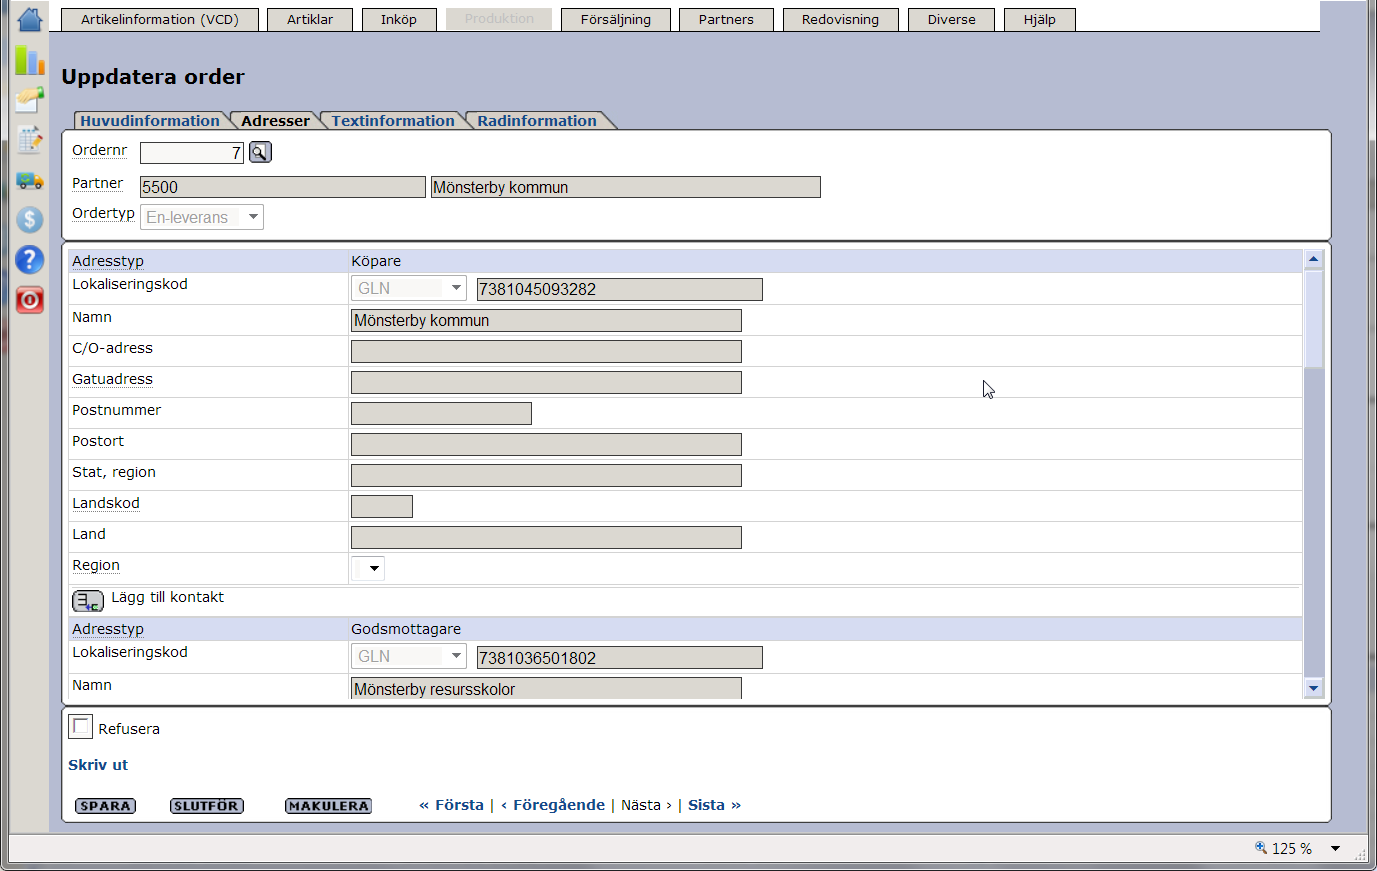1377x871 pixels.
Task: Click the zoom magnifier icon in status bar
Action: point(1261,847)
